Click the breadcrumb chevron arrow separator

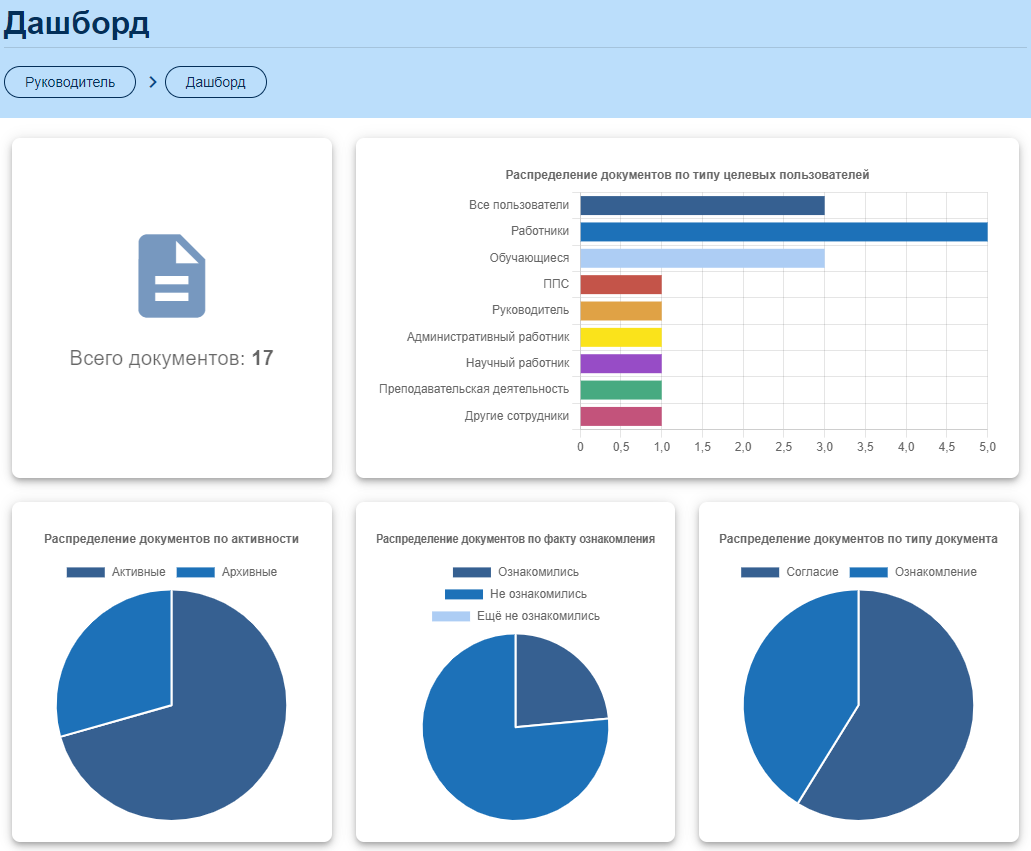(153, 82)
